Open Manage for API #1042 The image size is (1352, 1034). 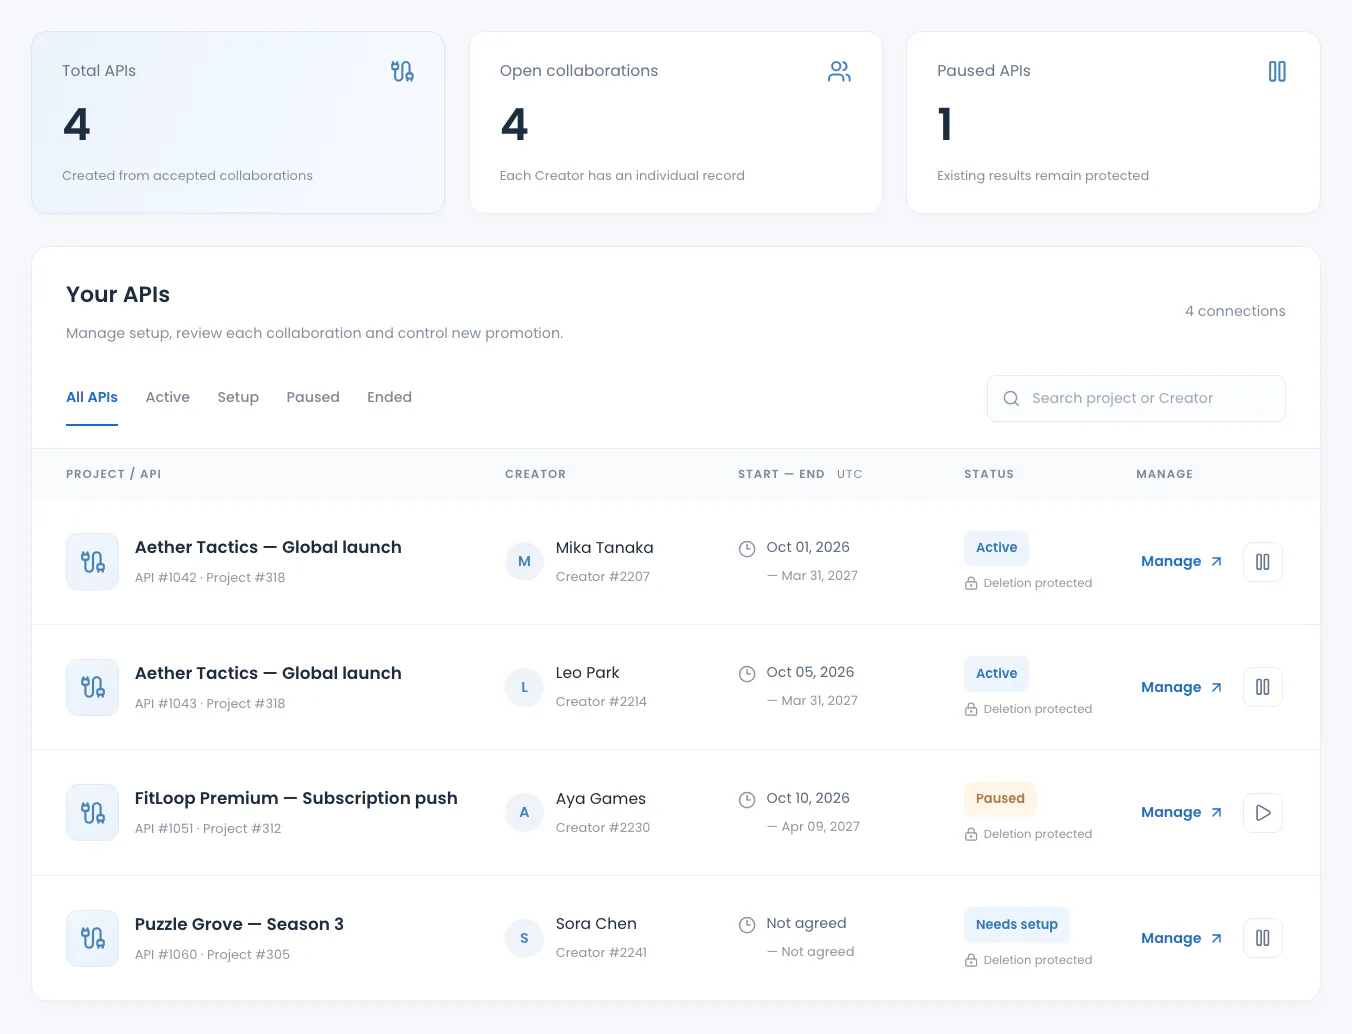pyautogui.click(x=1181, y=562)
